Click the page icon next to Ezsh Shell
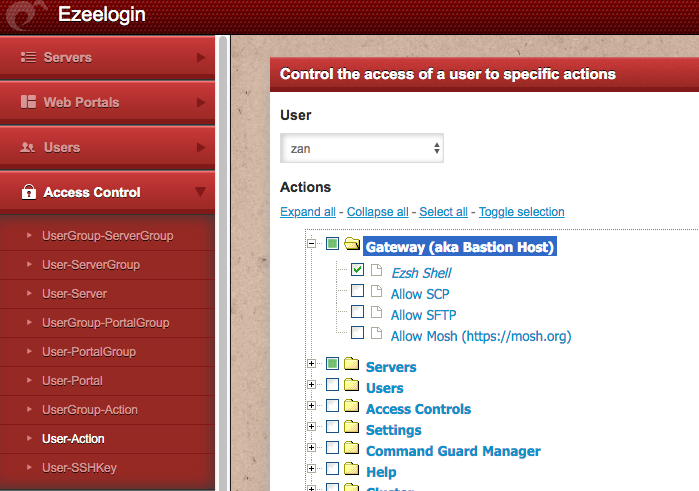Image resolution: width=699 pixels, height=491 pixels. coord(377,270)
